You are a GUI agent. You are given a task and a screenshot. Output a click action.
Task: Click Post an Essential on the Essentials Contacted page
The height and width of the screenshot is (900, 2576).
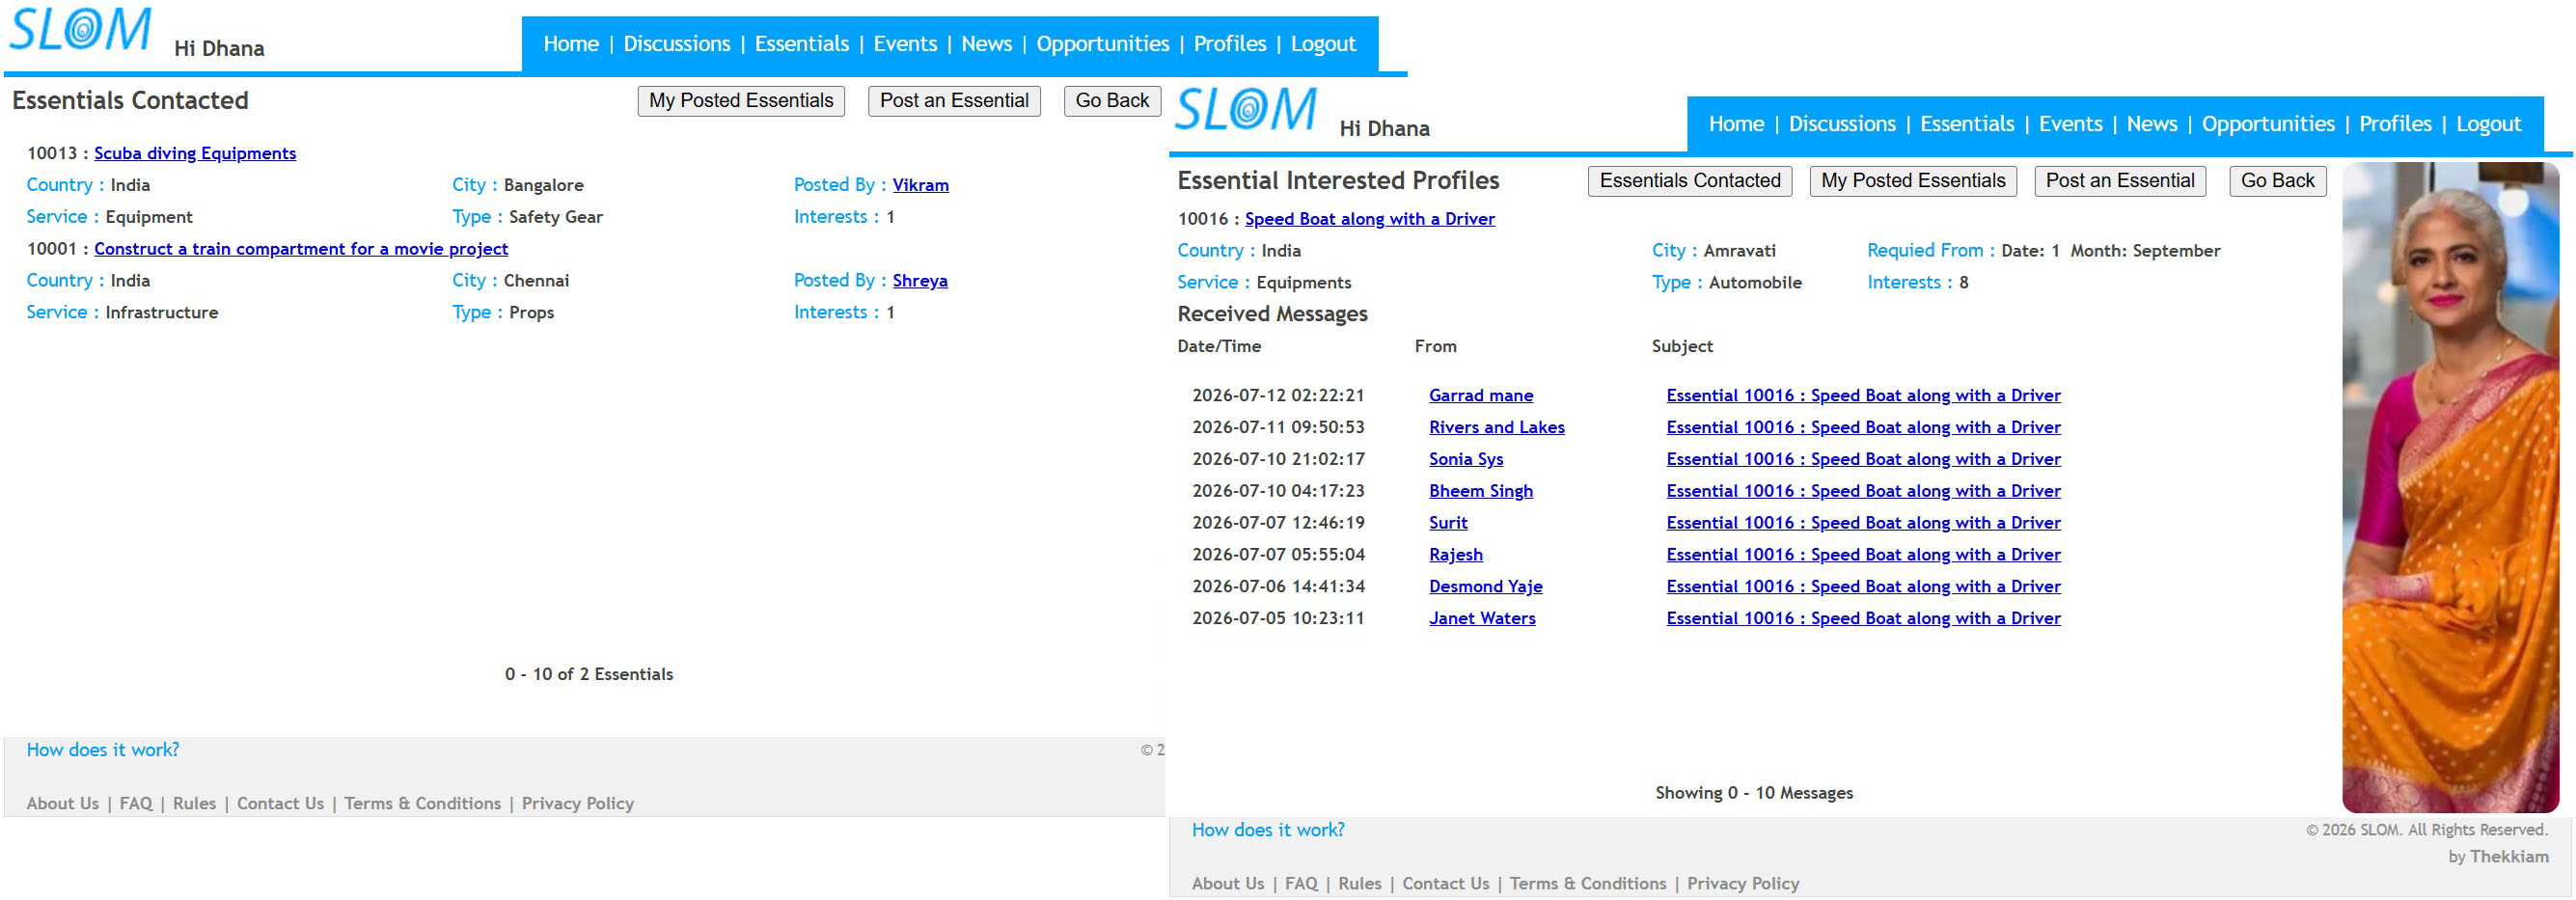[x=954, y=101]
